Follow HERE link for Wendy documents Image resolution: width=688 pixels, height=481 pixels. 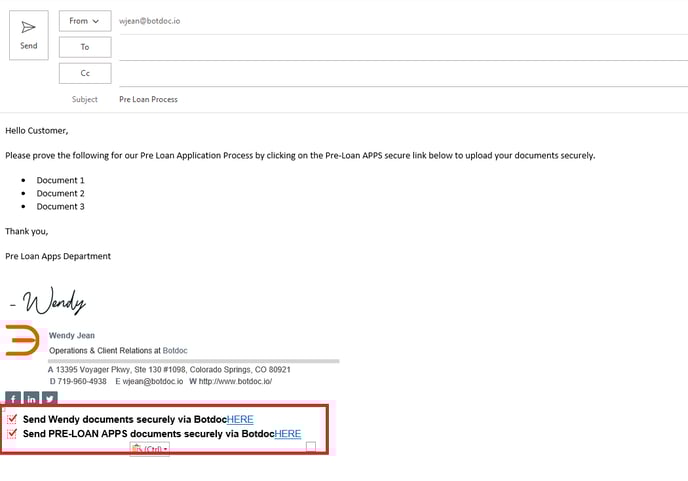(240, 420)
